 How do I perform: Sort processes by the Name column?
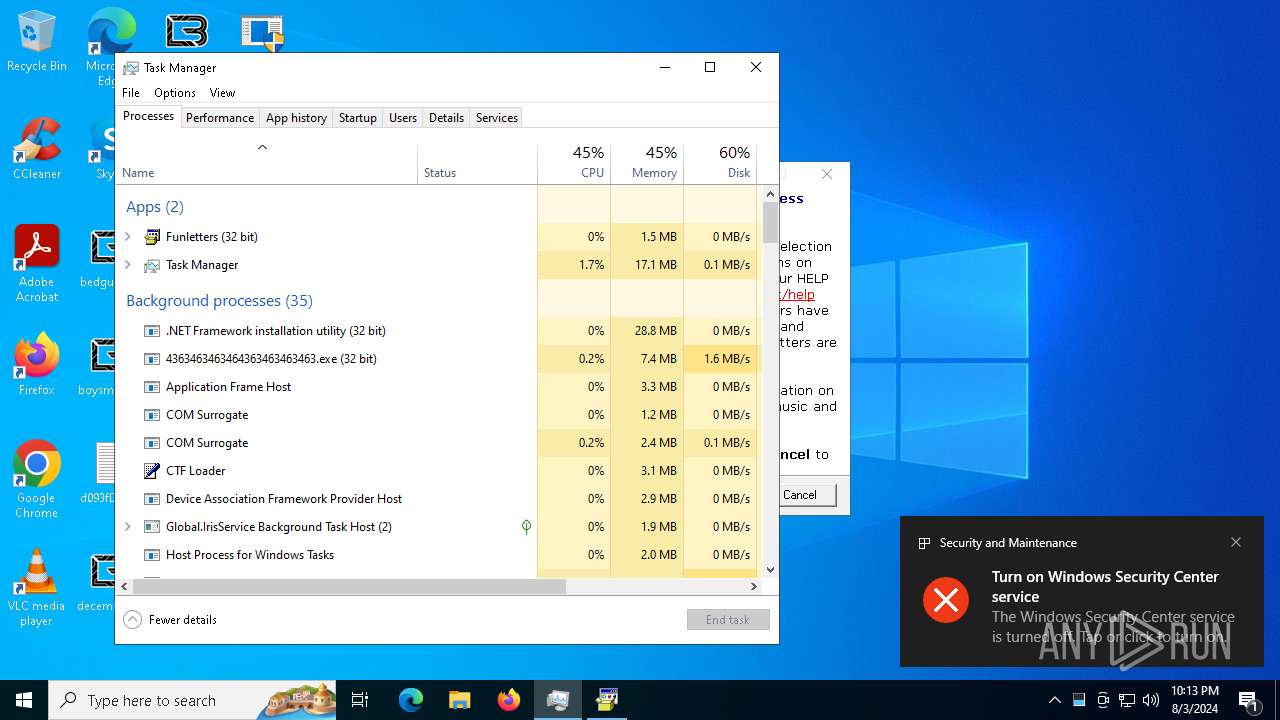(x=267, y=164)
